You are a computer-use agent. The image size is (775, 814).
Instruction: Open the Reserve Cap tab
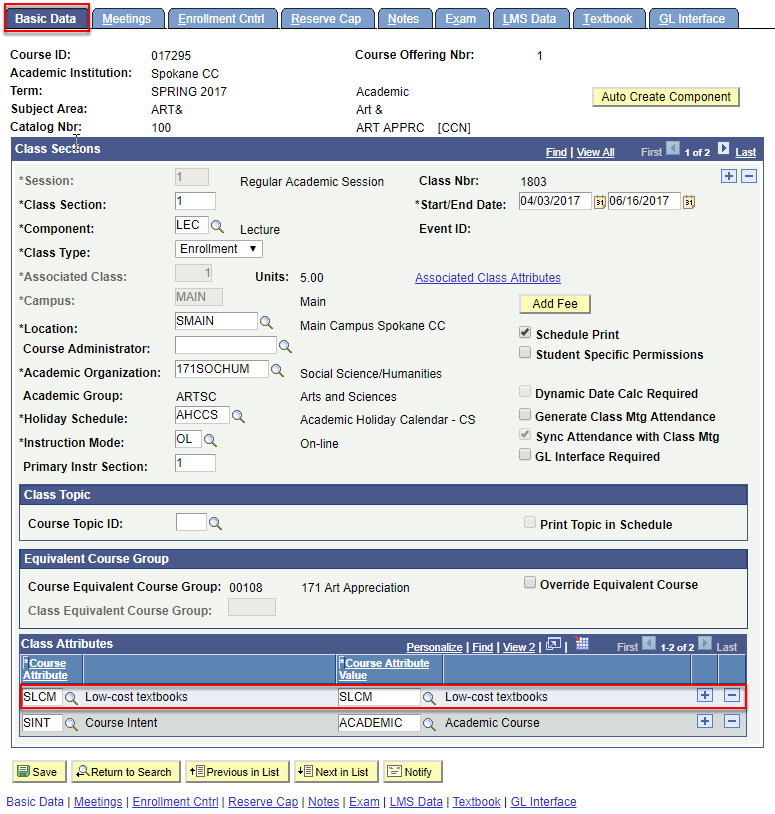[327, 19]
